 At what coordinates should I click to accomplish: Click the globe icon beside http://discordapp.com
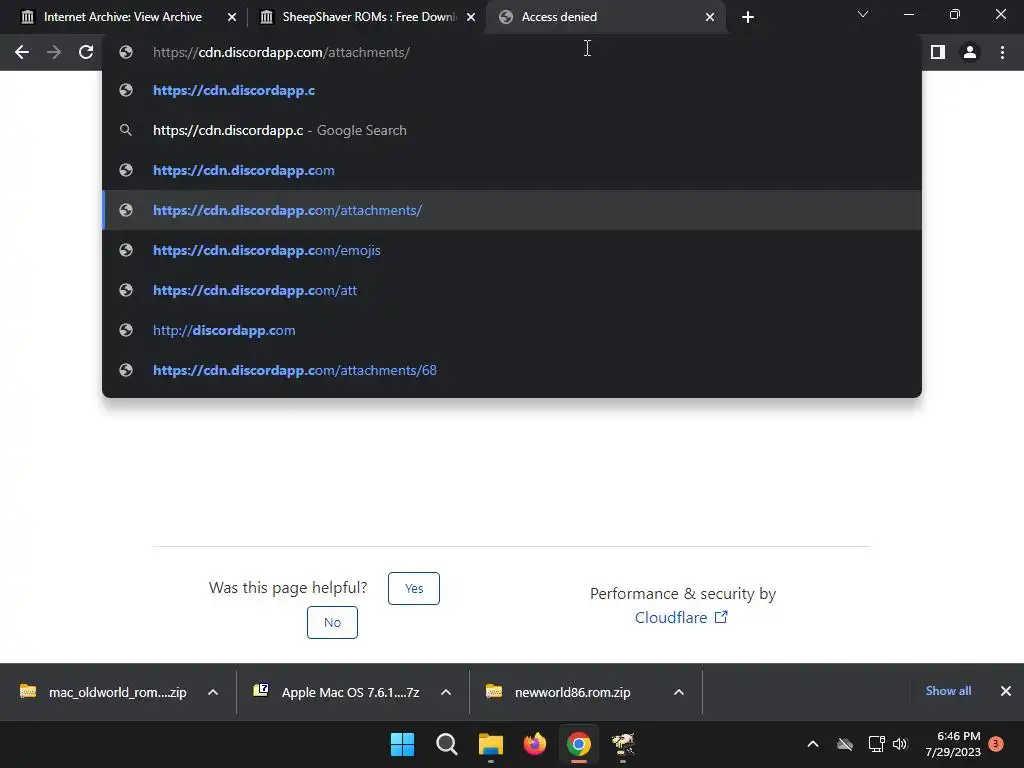(x=126, y=330)
